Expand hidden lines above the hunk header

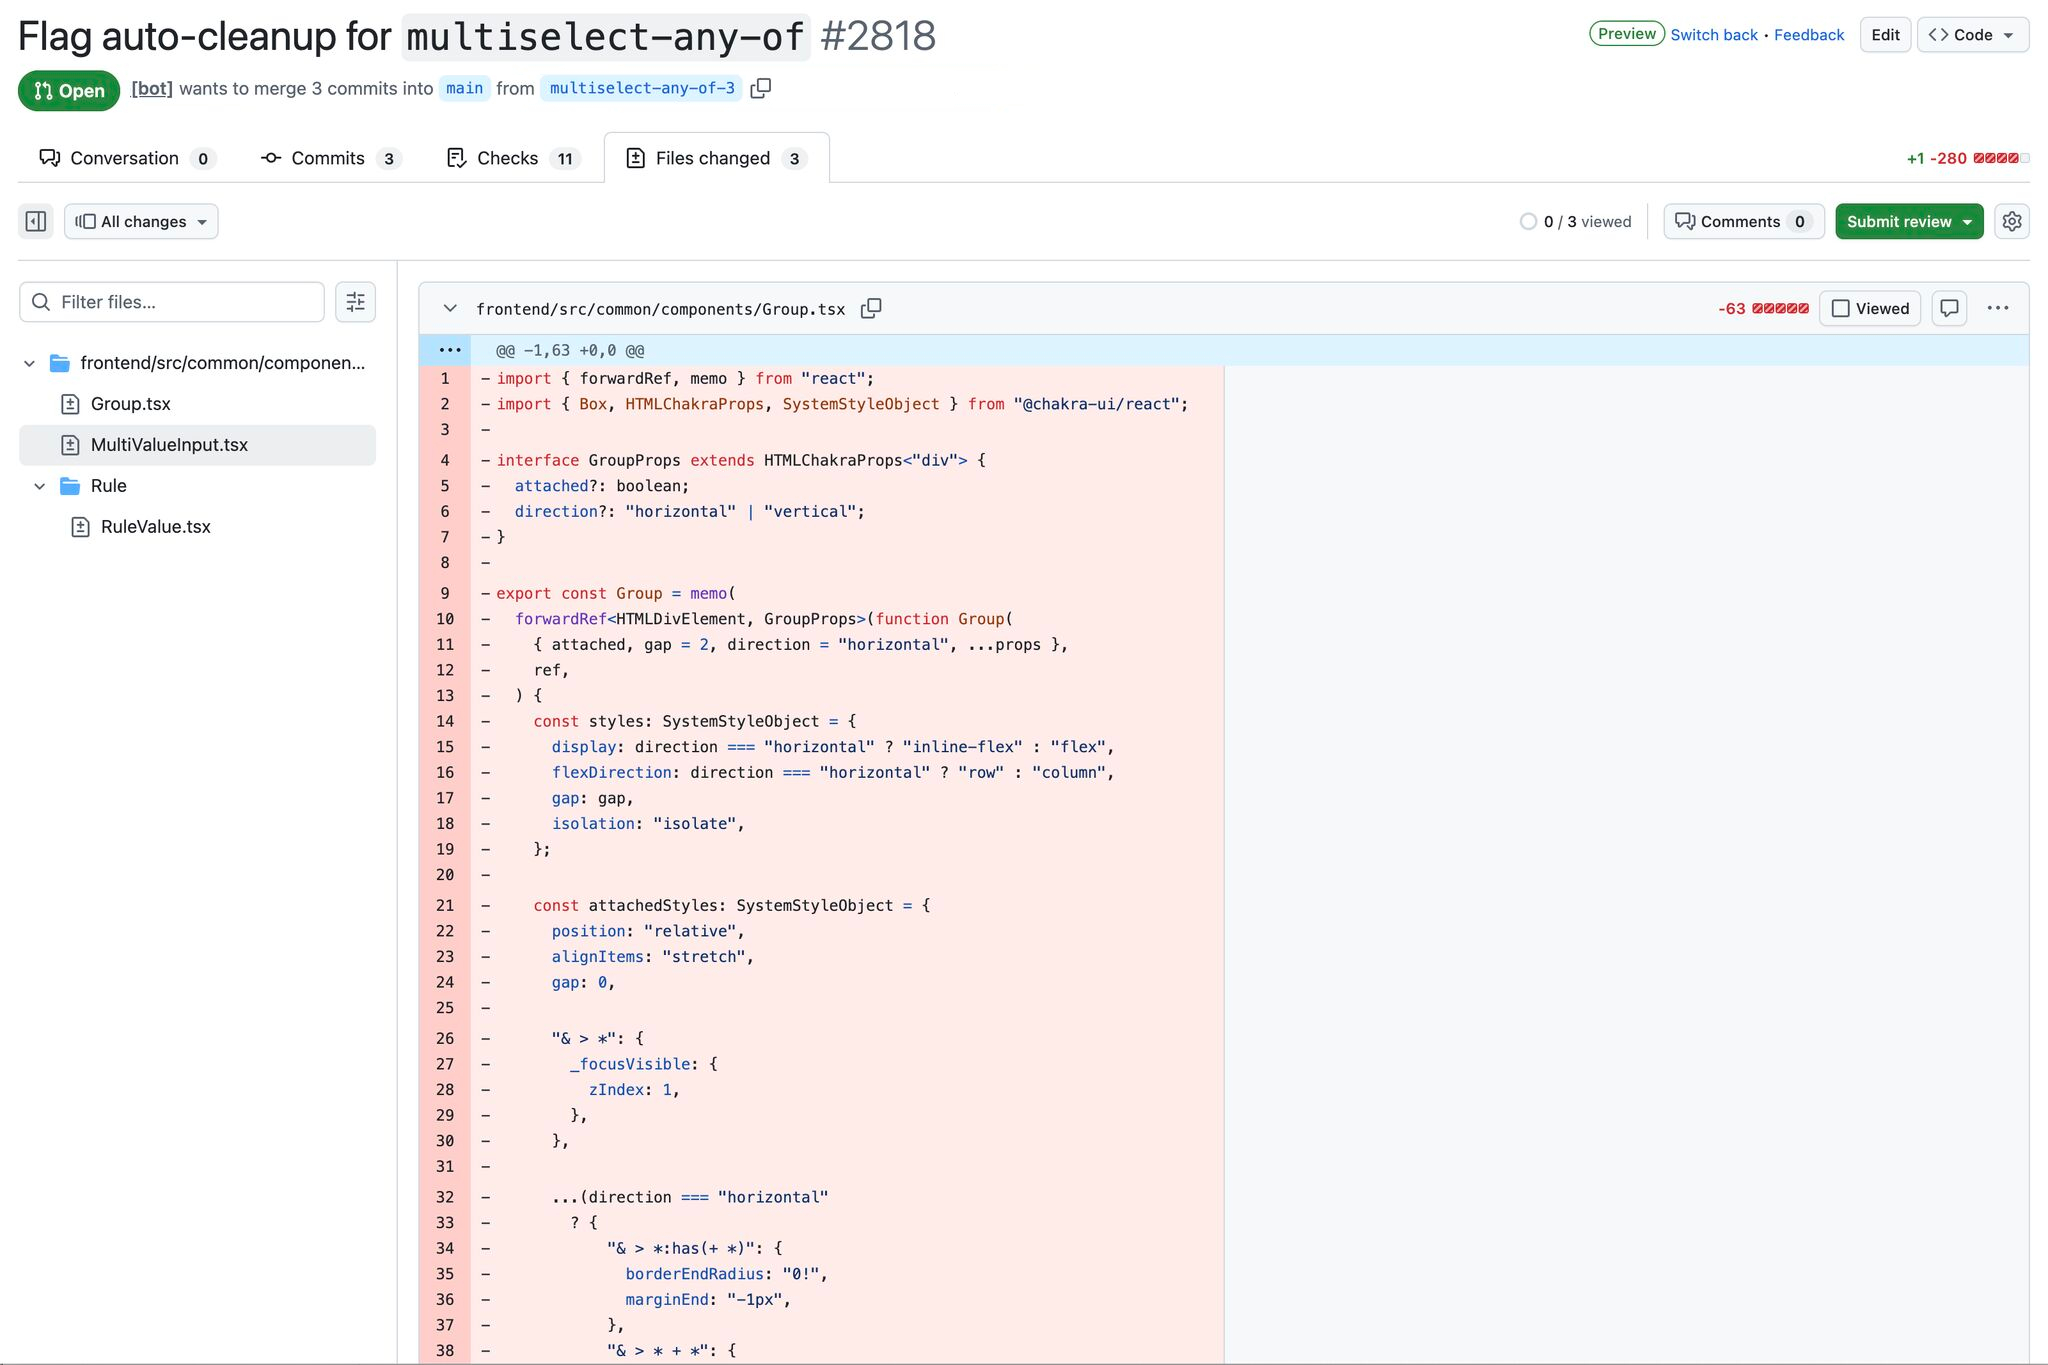[x=449, y=350]
